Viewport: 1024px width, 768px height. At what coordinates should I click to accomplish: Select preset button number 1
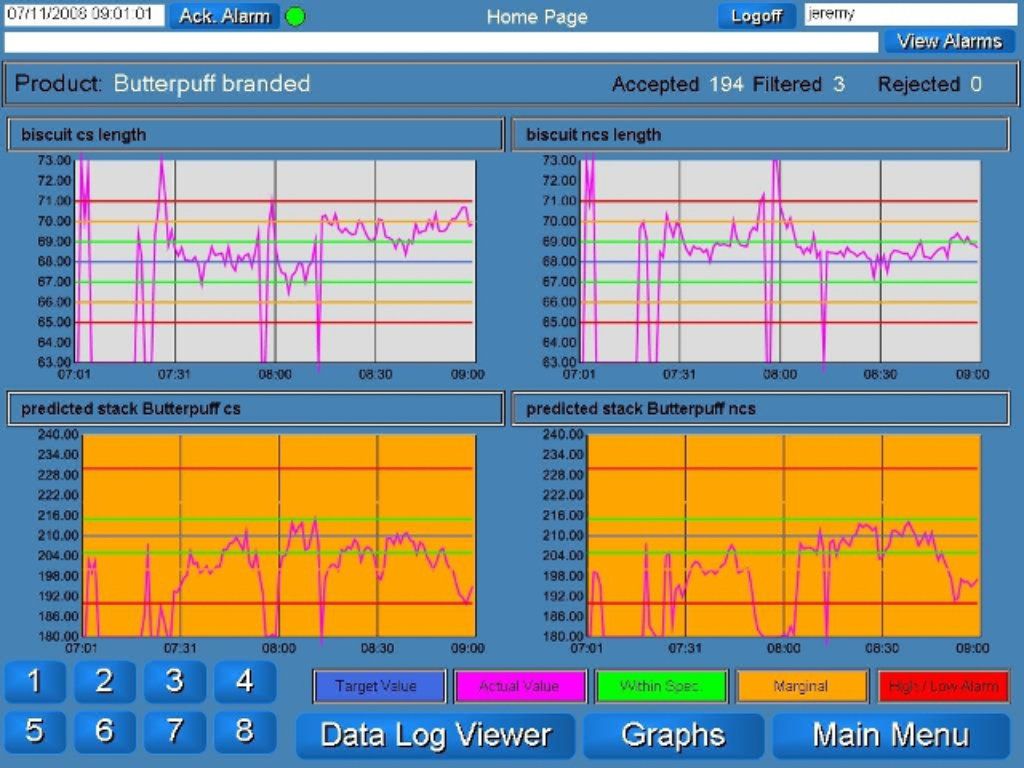pyautogui.click(x=35, y=682)
